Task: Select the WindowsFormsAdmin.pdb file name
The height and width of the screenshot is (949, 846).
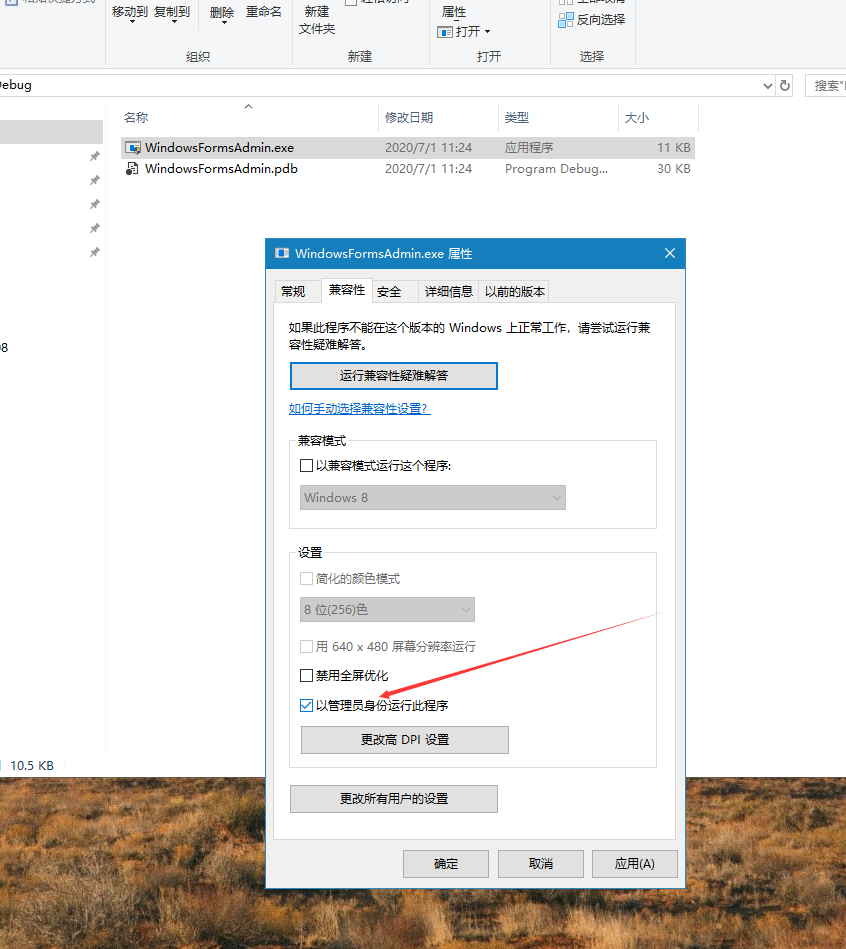Action: (x=221, y=169)
